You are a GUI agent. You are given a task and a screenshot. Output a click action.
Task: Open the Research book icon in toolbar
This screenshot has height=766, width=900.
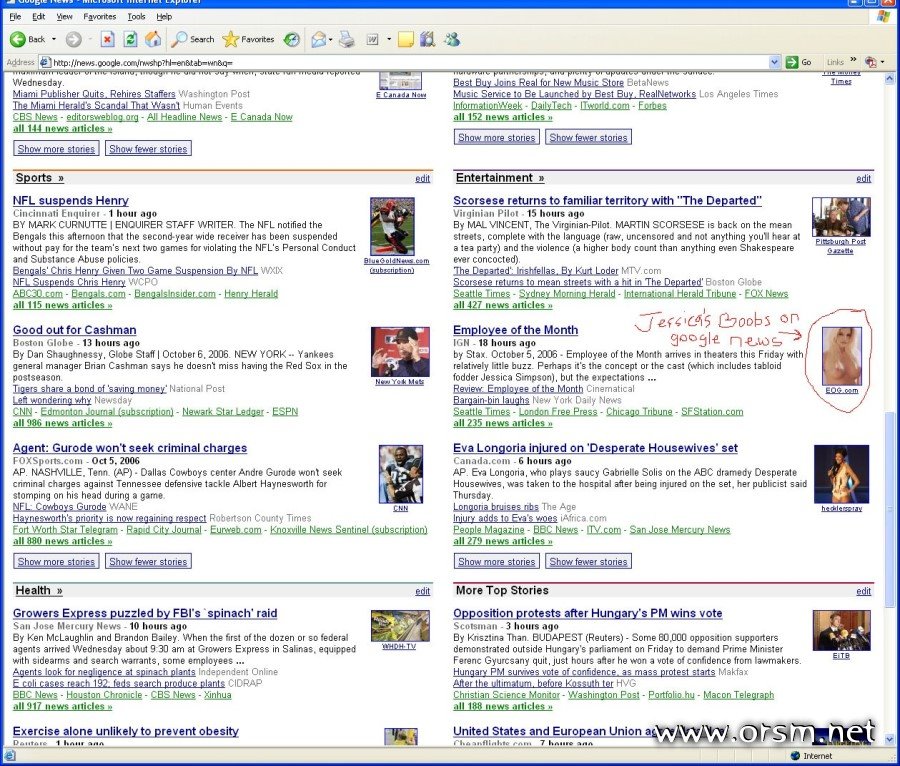(428, 39)
